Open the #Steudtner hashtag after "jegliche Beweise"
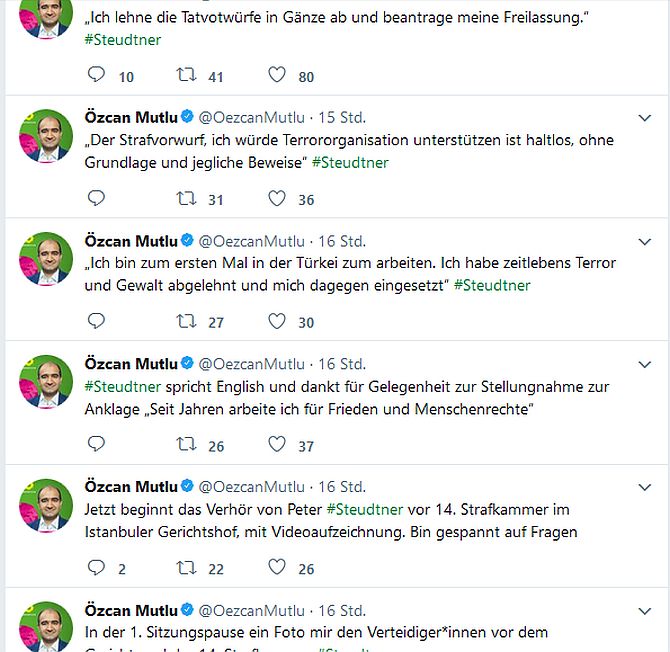Image resolution: width=670 pixels, height=652 pixels. [350, 162]
